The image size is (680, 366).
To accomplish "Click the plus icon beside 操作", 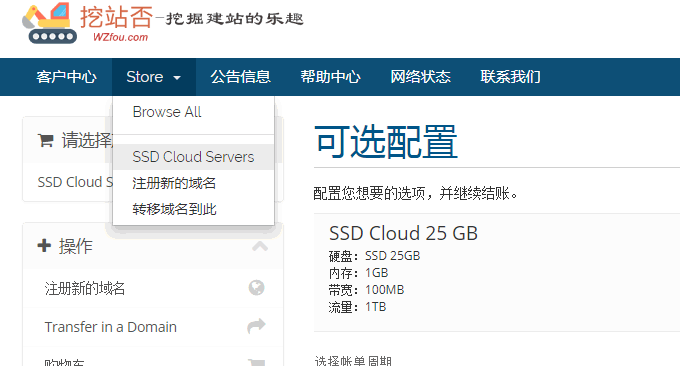I will point(44,246).
